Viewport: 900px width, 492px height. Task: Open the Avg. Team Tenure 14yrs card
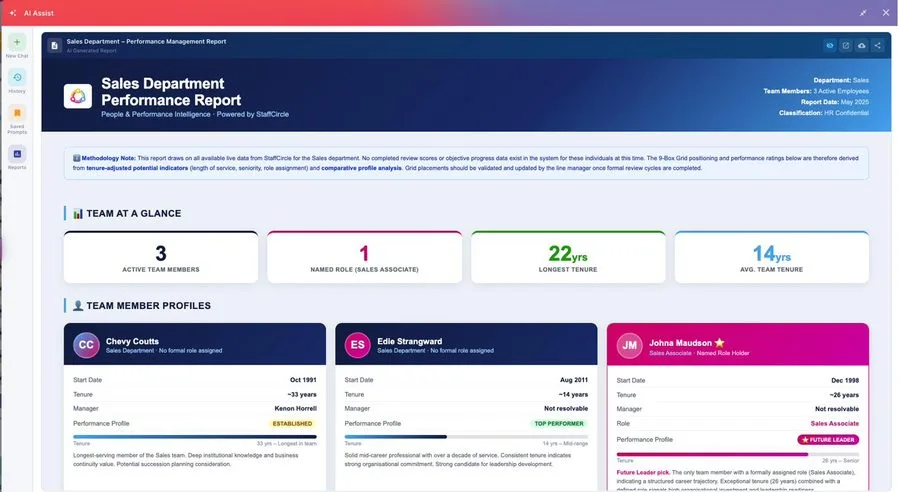coord(771,257)
